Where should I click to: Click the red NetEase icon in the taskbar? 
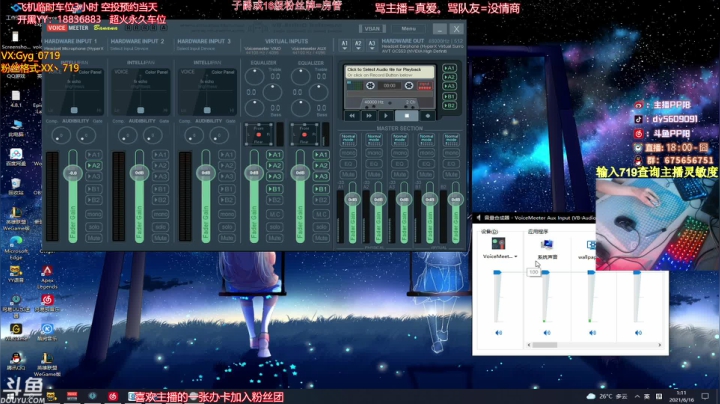(x=113, y=396)
